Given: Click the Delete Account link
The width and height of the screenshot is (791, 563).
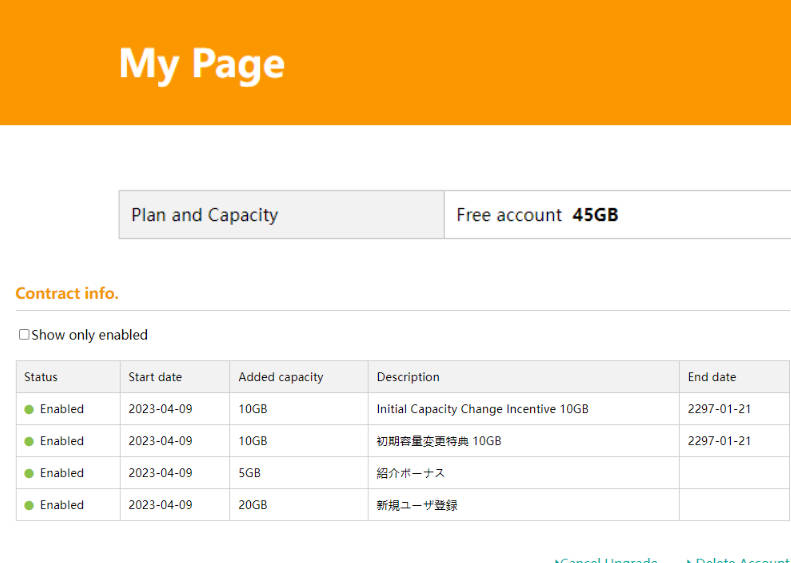Looking at the screenshot, I should click(741, 559).
